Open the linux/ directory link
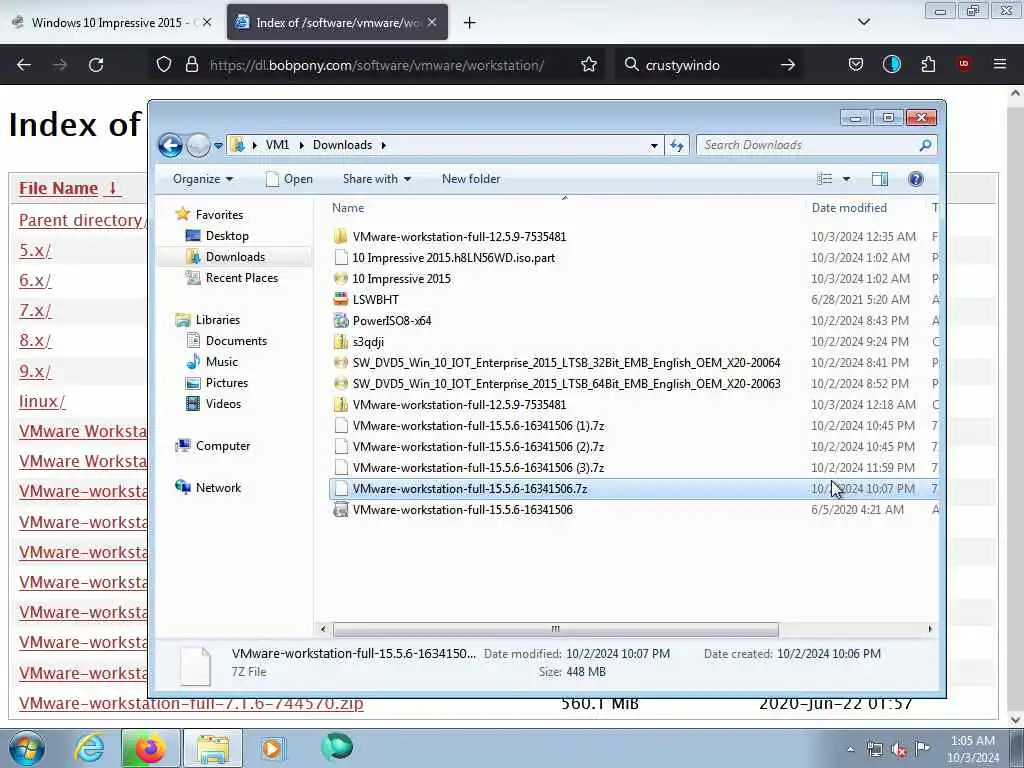 tap(42, 401)
